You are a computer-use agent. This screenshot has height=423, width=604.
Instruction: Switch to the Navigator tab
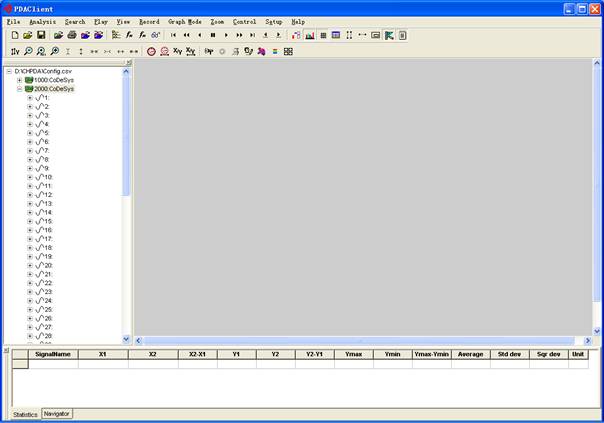pos(56,414)
